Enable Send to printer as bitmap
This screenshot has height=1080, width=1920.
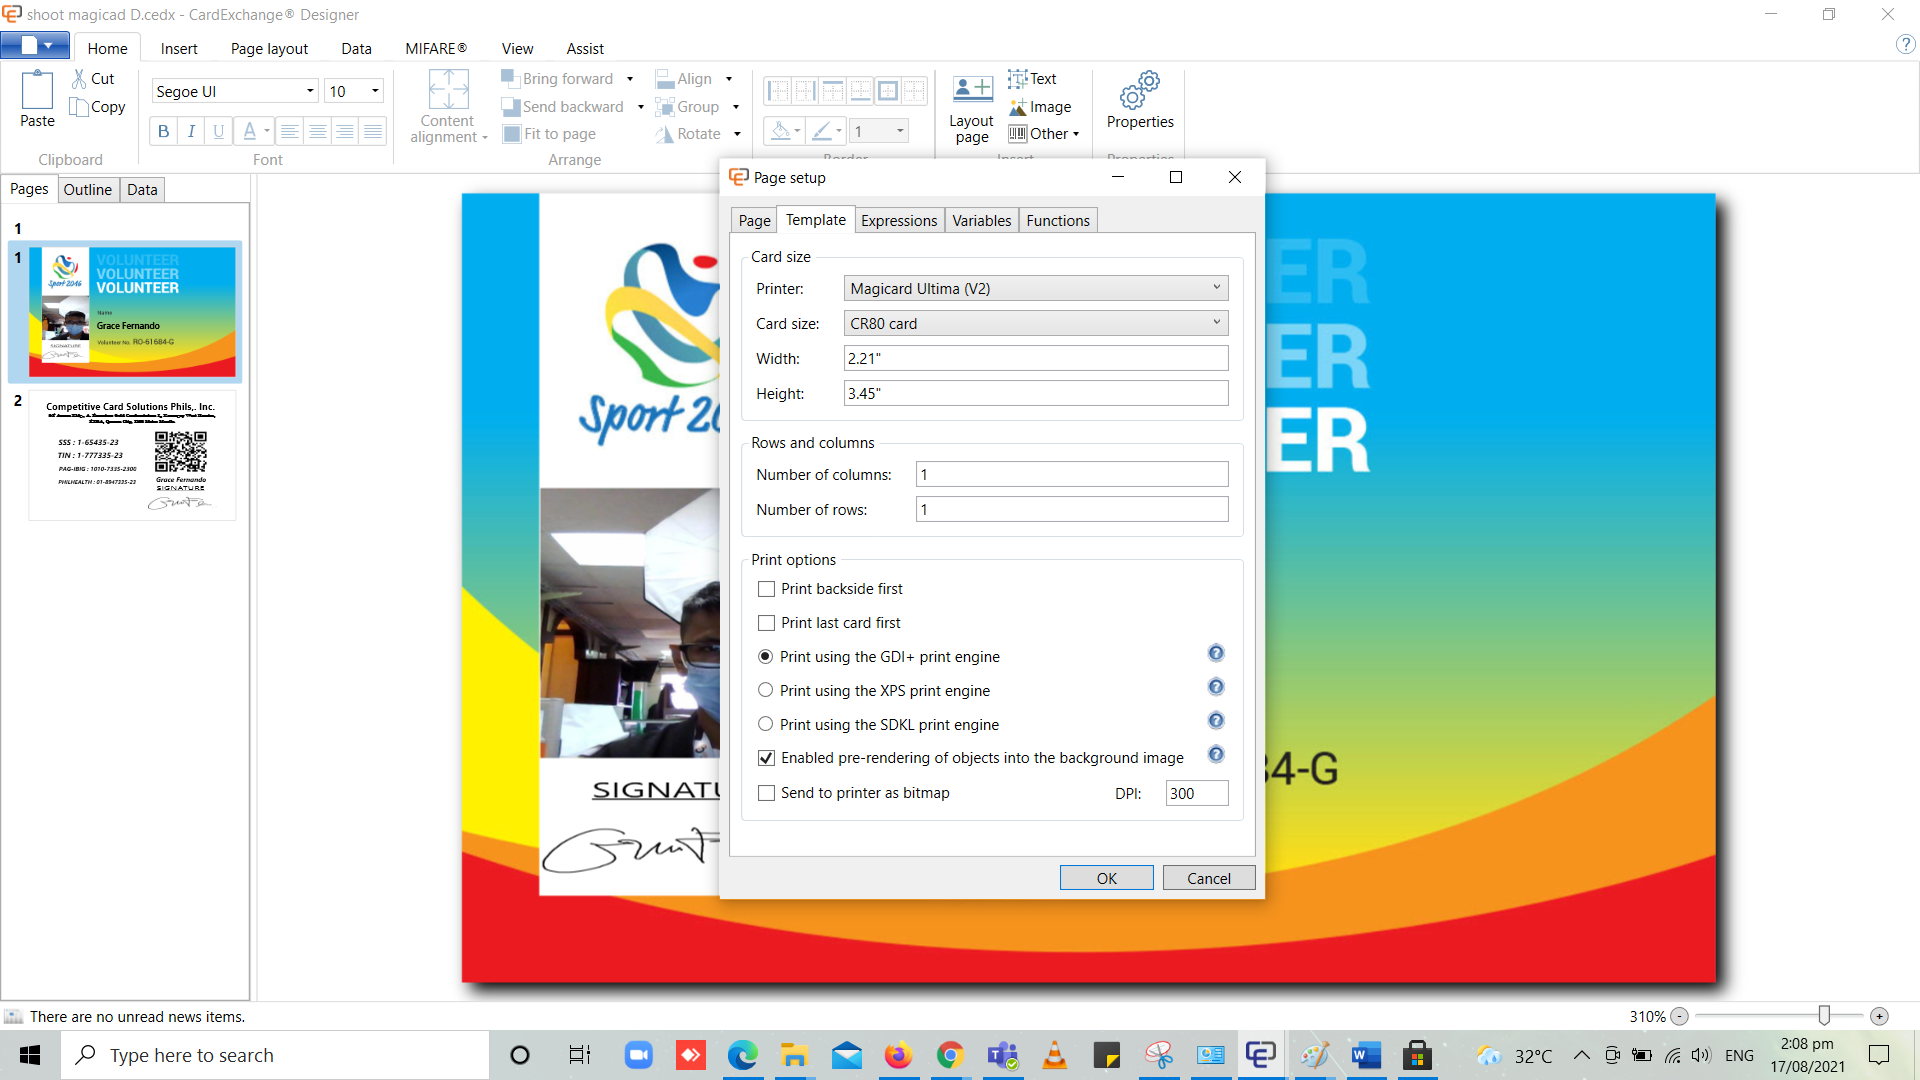click(767, 793)
